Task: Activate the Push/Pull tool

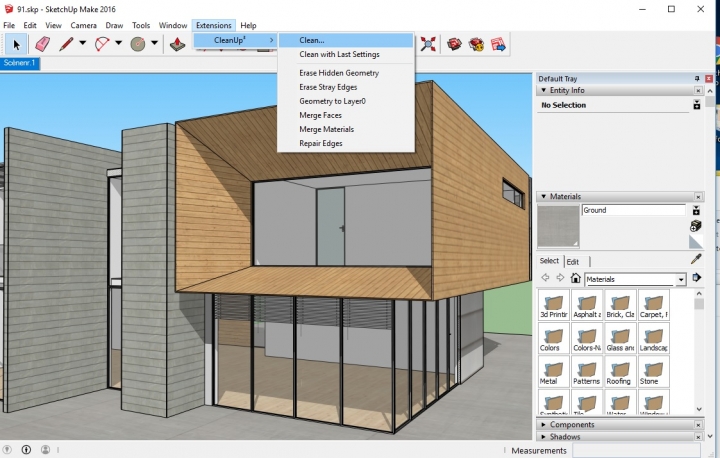Action: click(177, 44)
